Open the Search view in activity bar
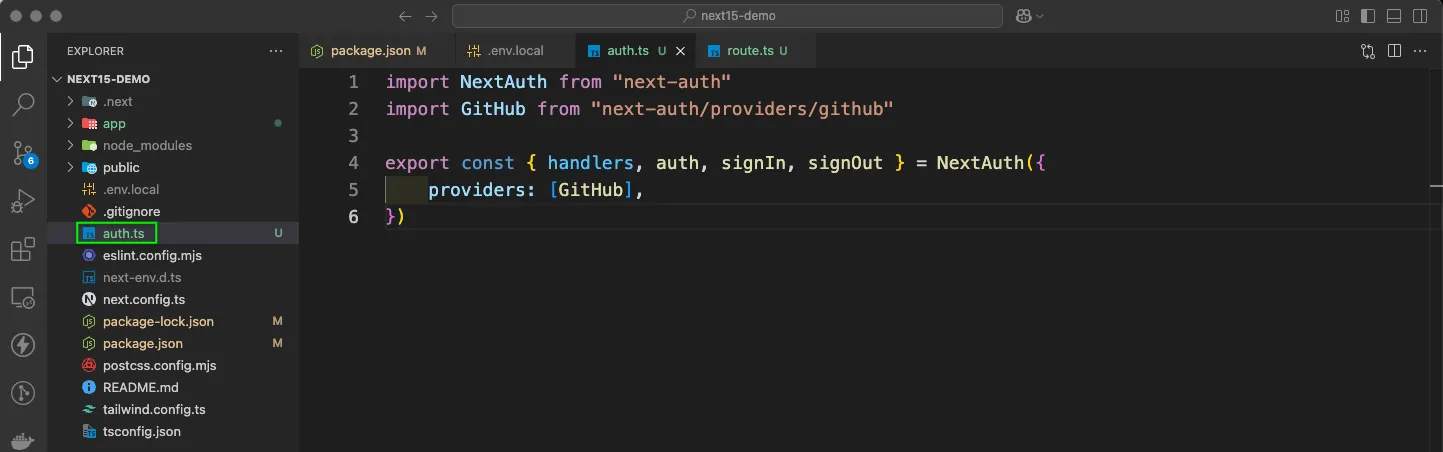The height and width of the screenshot is (452, 1443). [x=23, y=104]
